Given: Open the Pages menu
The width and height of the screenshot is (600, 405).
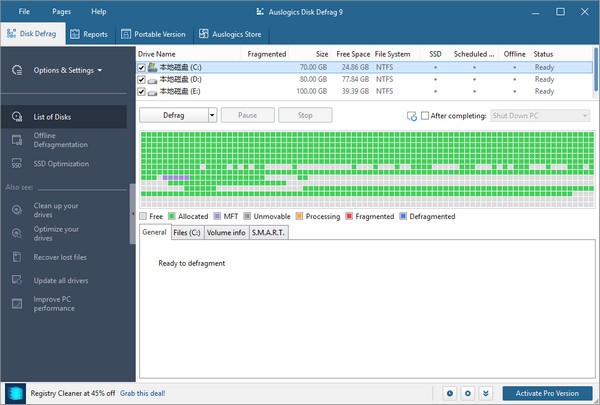Looking at the screenshot, I should coord(62,11).
